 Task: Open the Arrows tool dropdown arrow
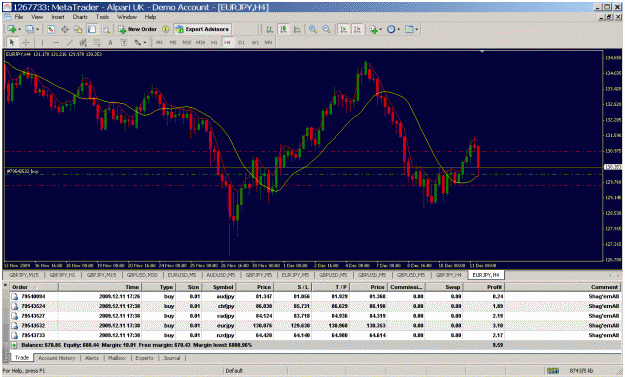tap(145, 42)
